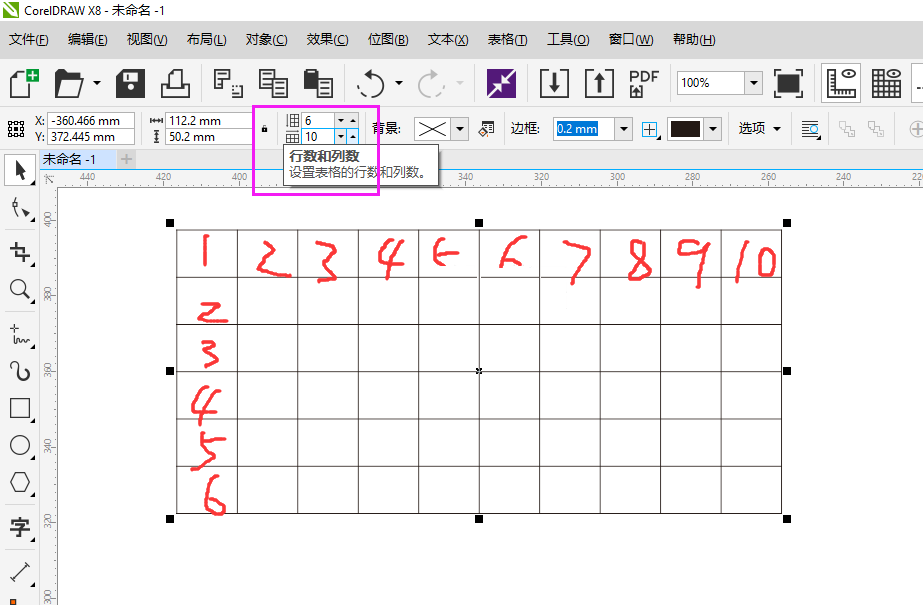Viewport: 923px width, 605px height.
Task: Click the black border color swatch
Action: (686, 129)
